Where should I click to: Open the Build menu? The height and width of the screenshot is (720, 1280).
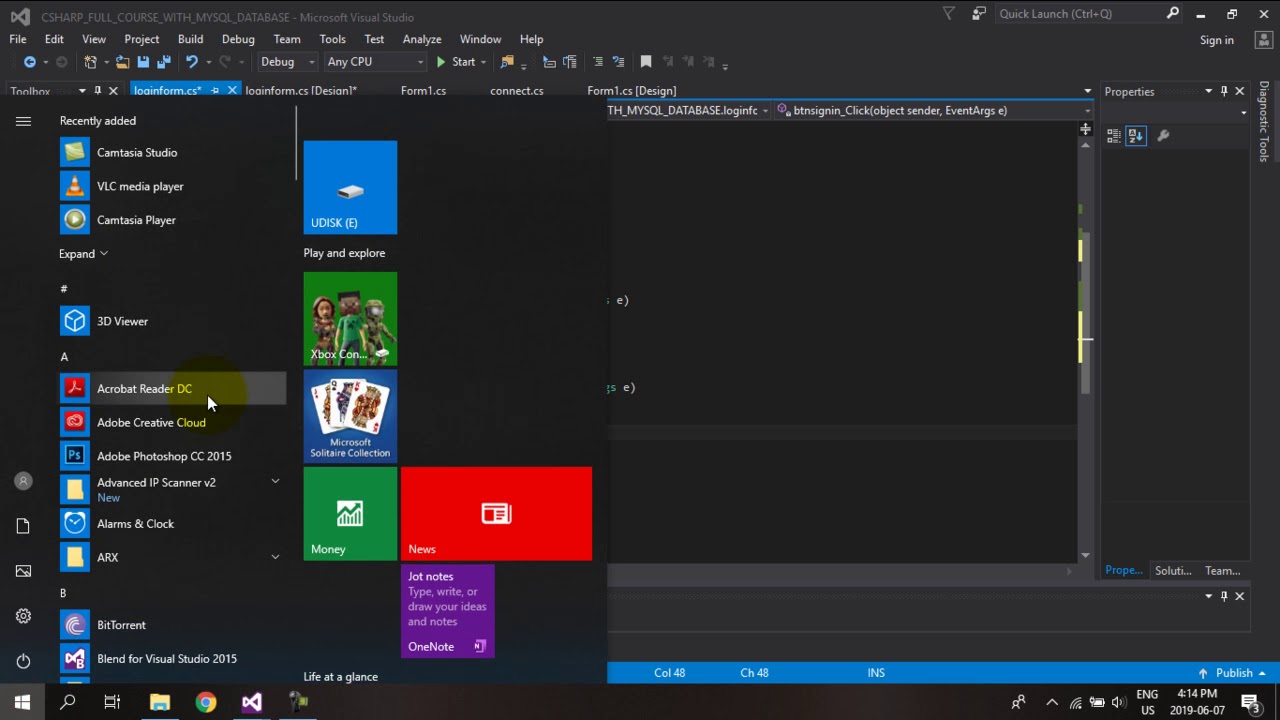tap(190, 39)
